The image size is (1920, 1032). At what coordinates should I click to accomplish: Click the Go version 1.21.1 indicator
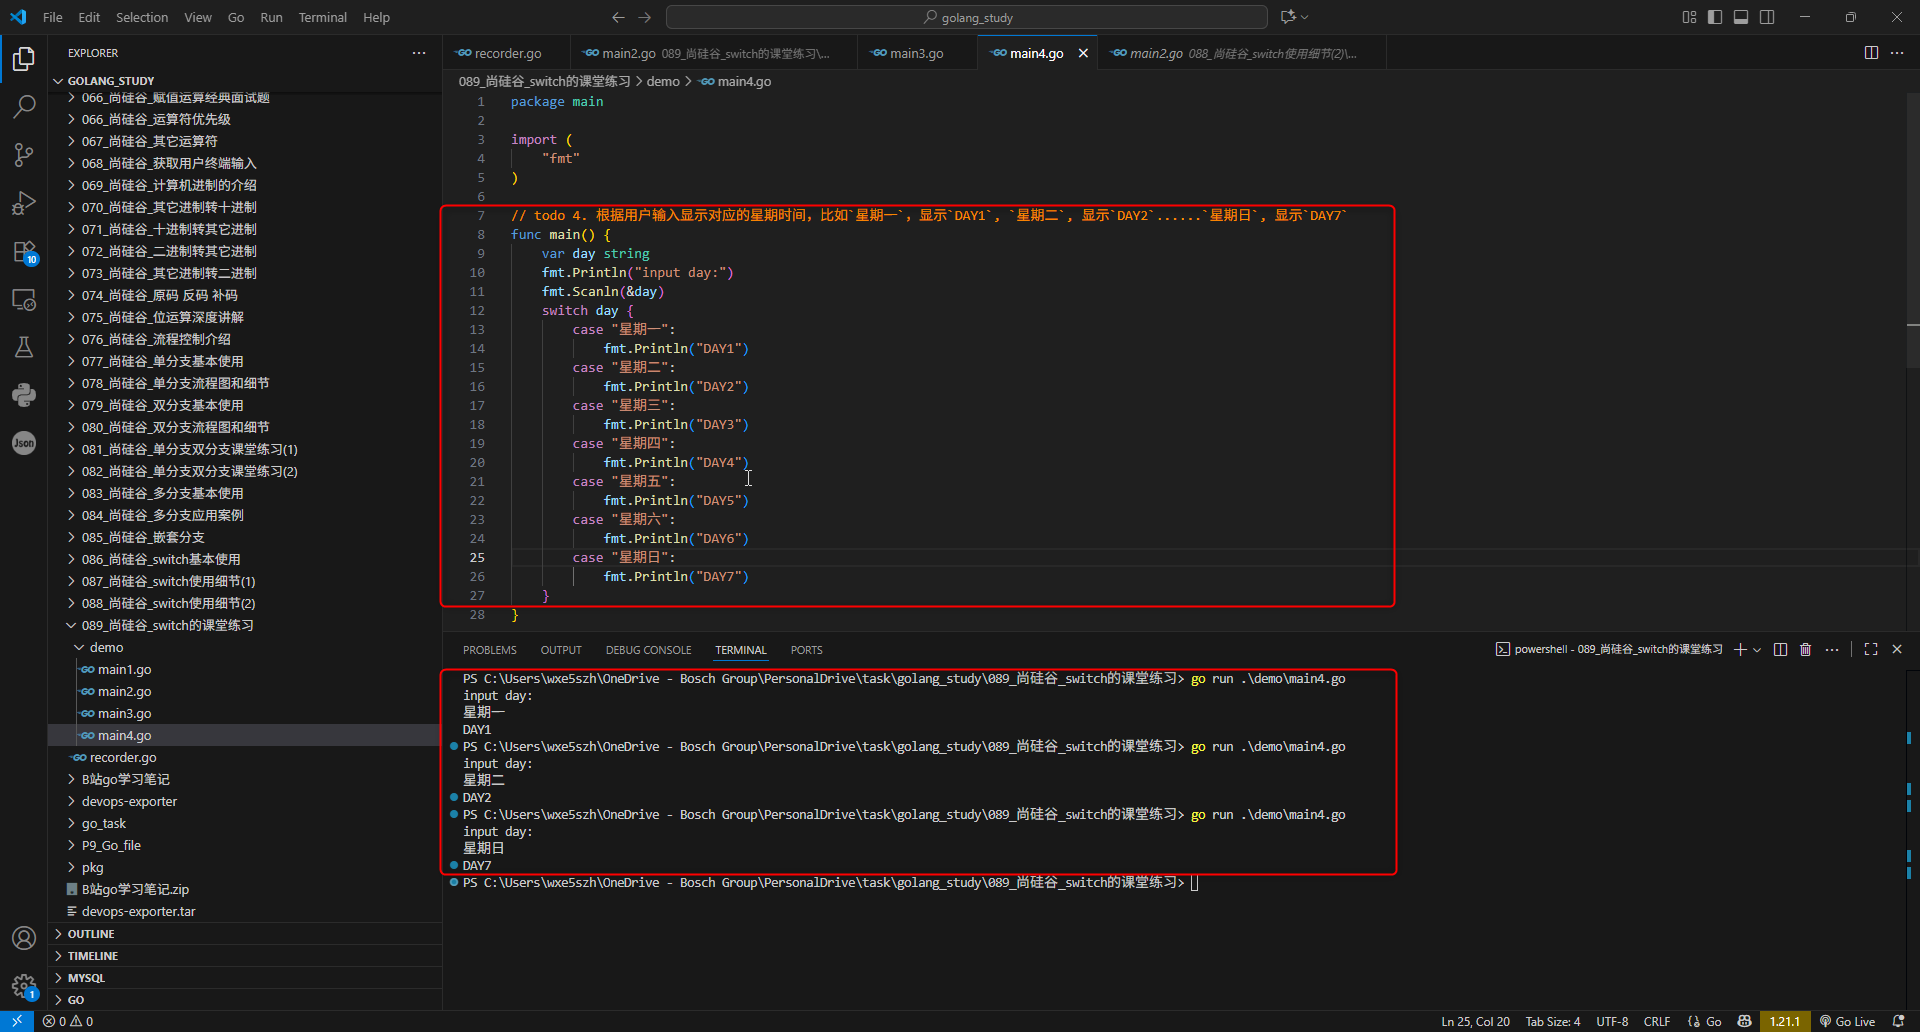[x=1784, y=1021]
